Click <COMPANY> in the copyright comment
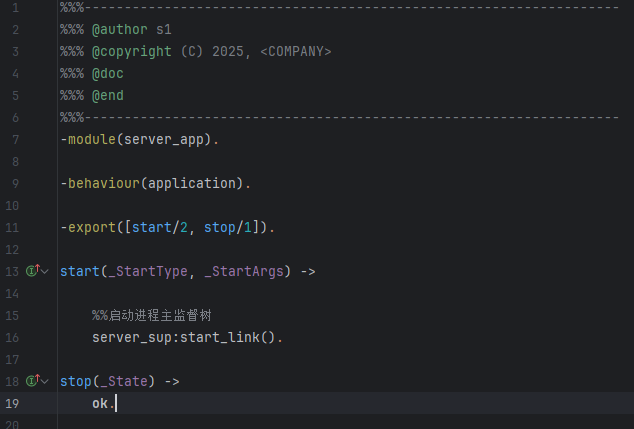This screenshot has width=634, height=429. pos(296,52)
